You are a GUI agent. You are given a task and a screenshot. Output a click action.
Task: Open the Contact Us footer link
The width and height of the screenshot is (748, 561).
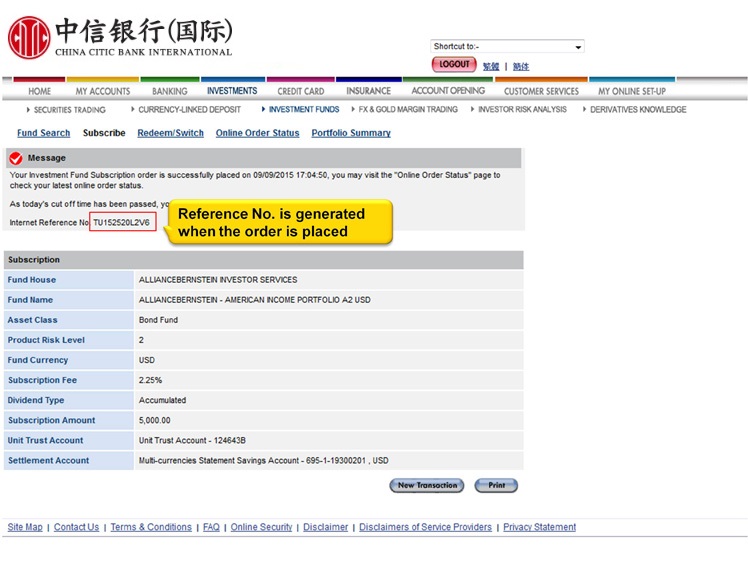coord(76,527)
